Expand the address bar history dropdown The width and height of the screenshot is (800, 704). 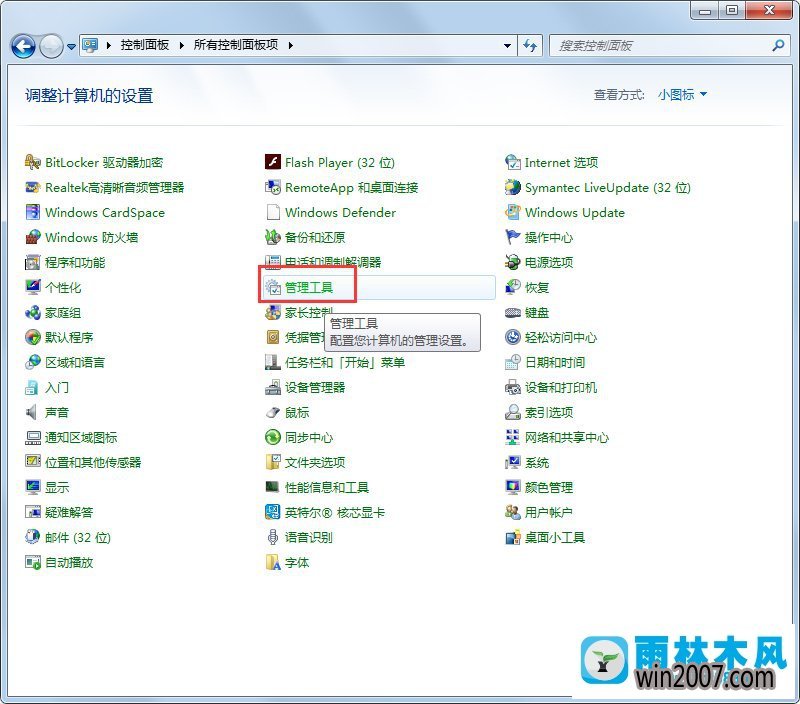(507, 45)
